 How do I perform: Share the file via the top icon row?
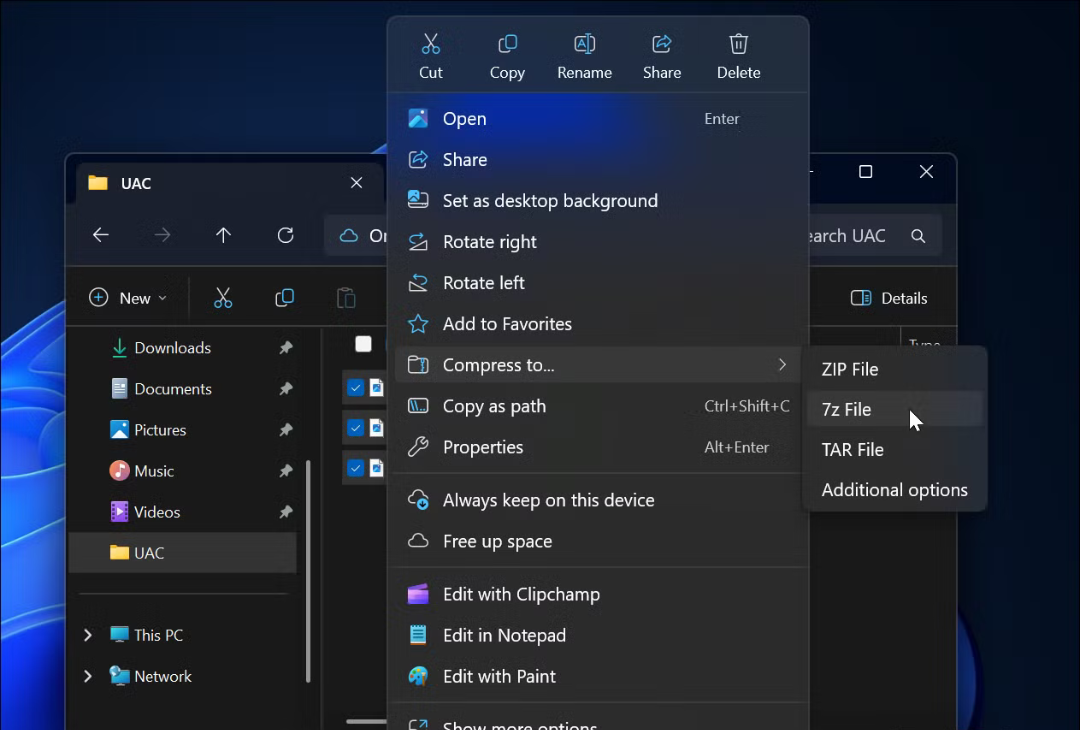click(662, 54)
